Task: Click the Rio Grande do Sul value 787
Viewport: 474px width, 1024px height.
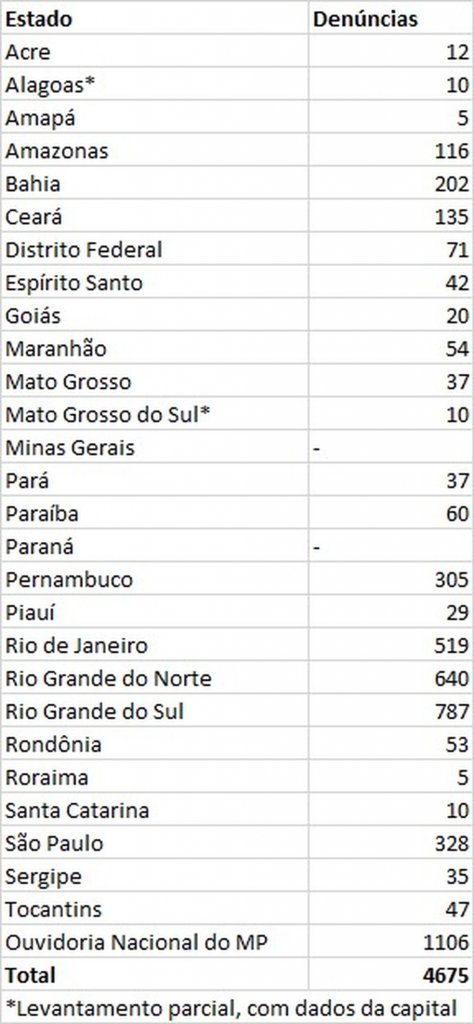Action: coord(390,711)
